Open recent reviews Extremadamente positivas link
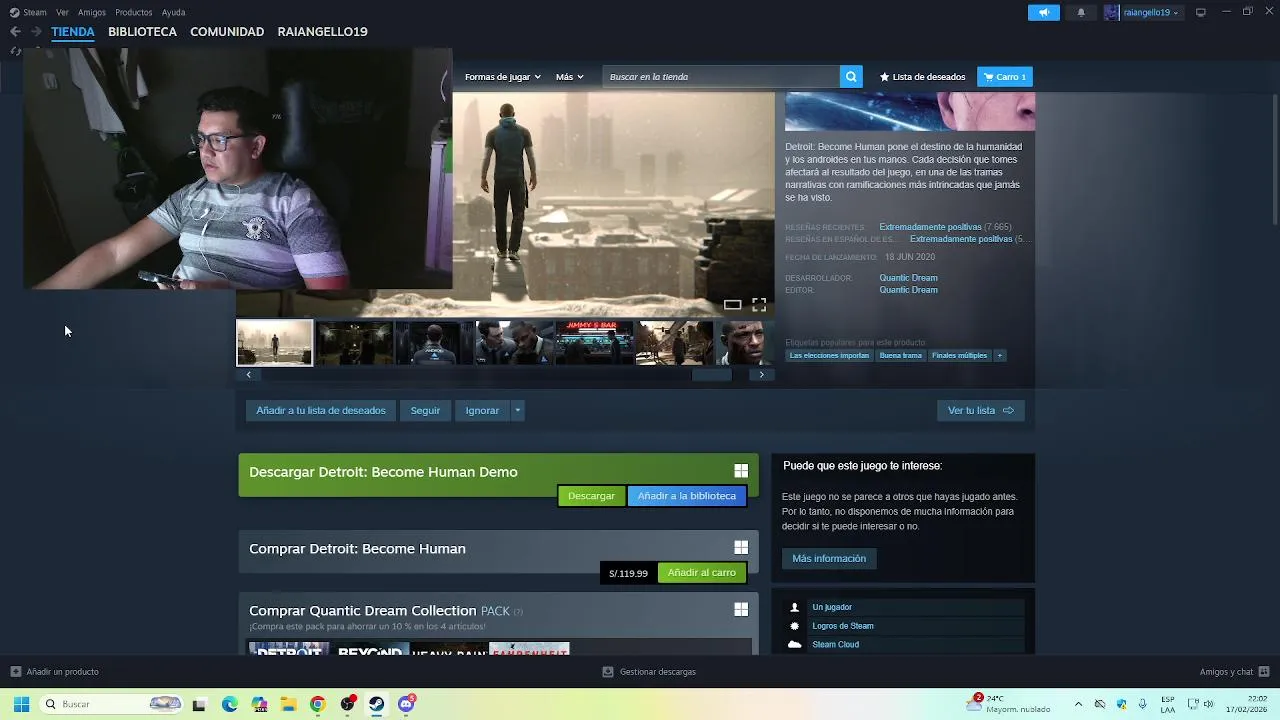The height and width of the screenshot is (720, 1280). (930, 227)
